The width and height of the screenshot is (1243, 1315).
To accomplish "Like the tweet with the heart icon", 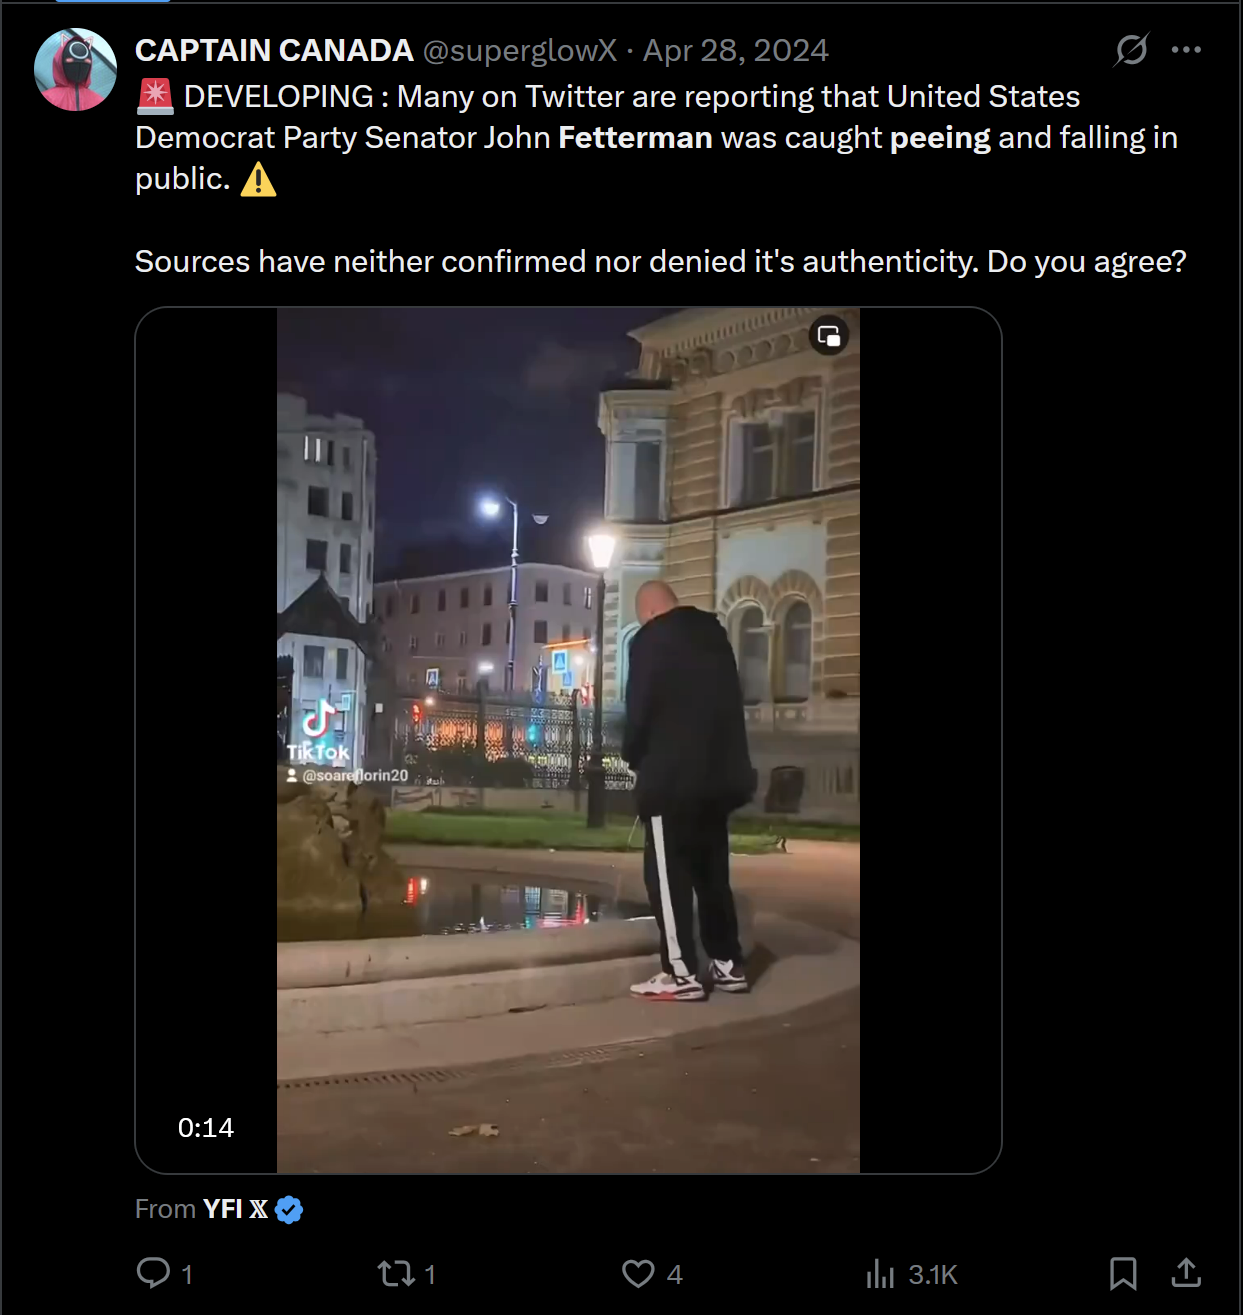I will click(x=638, y=1273).
